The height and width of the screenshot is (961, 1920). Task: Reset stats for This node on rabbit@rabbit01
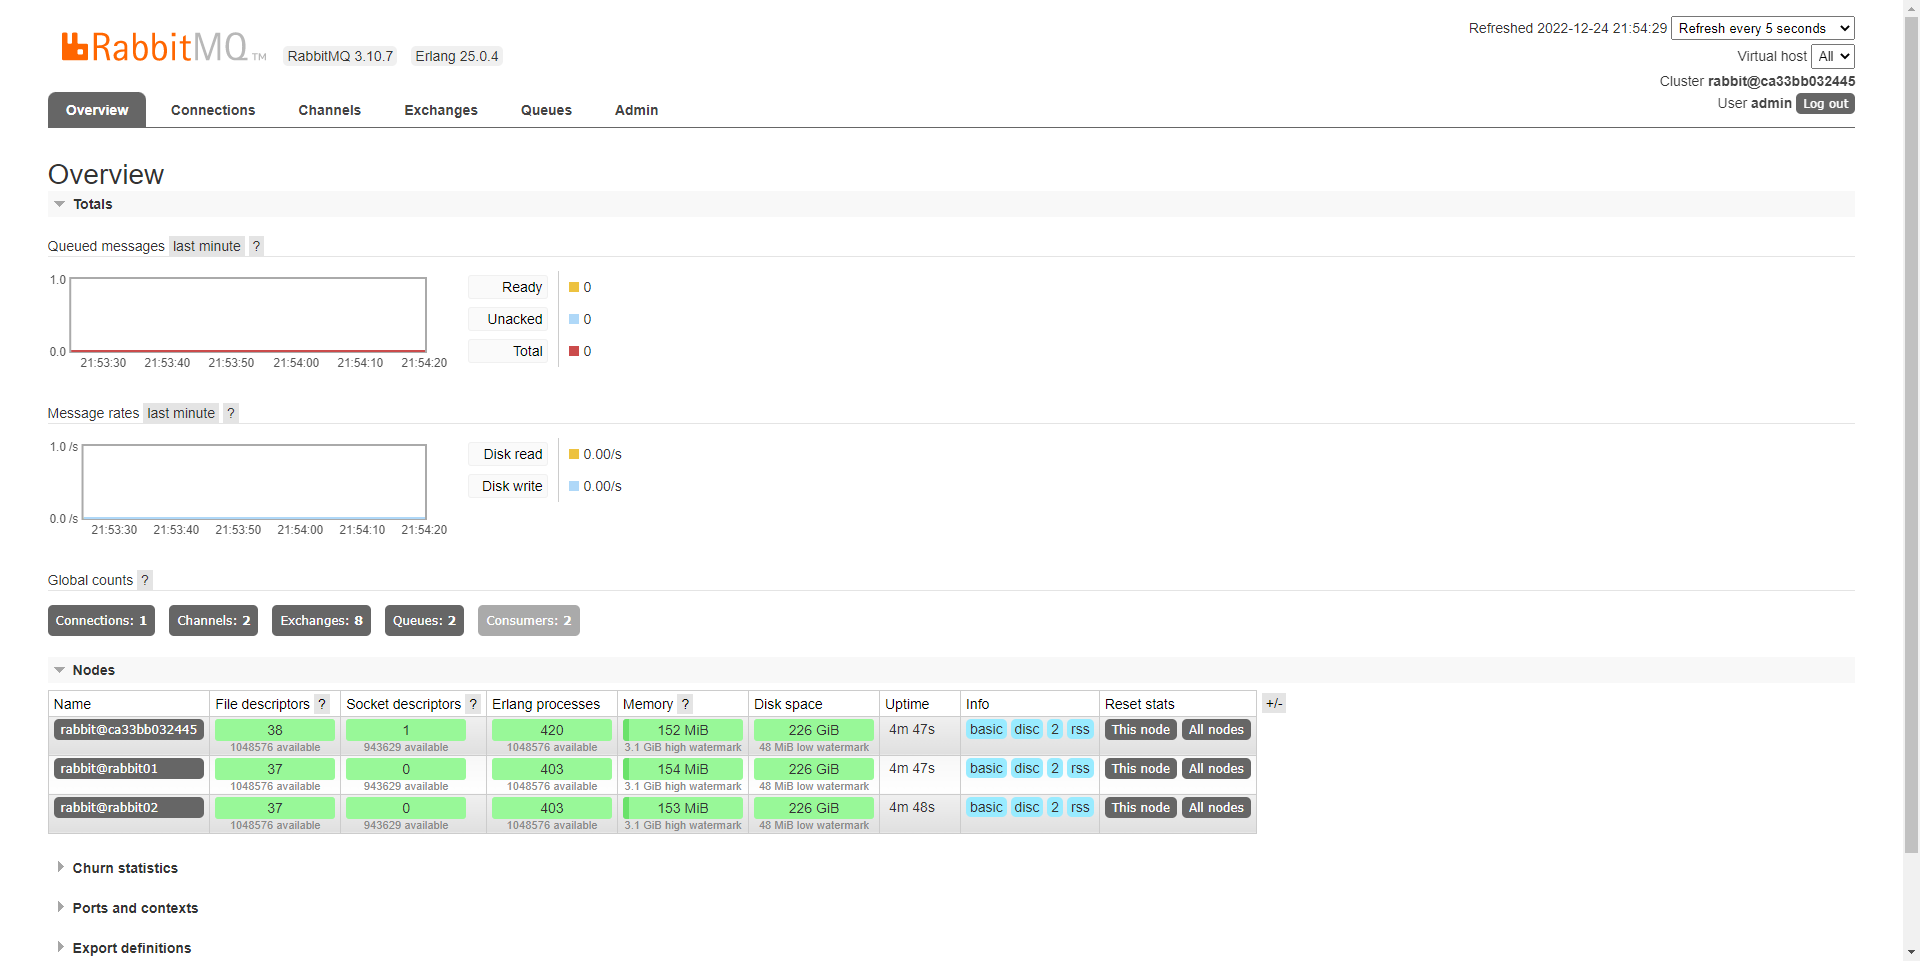point(1140,769)
